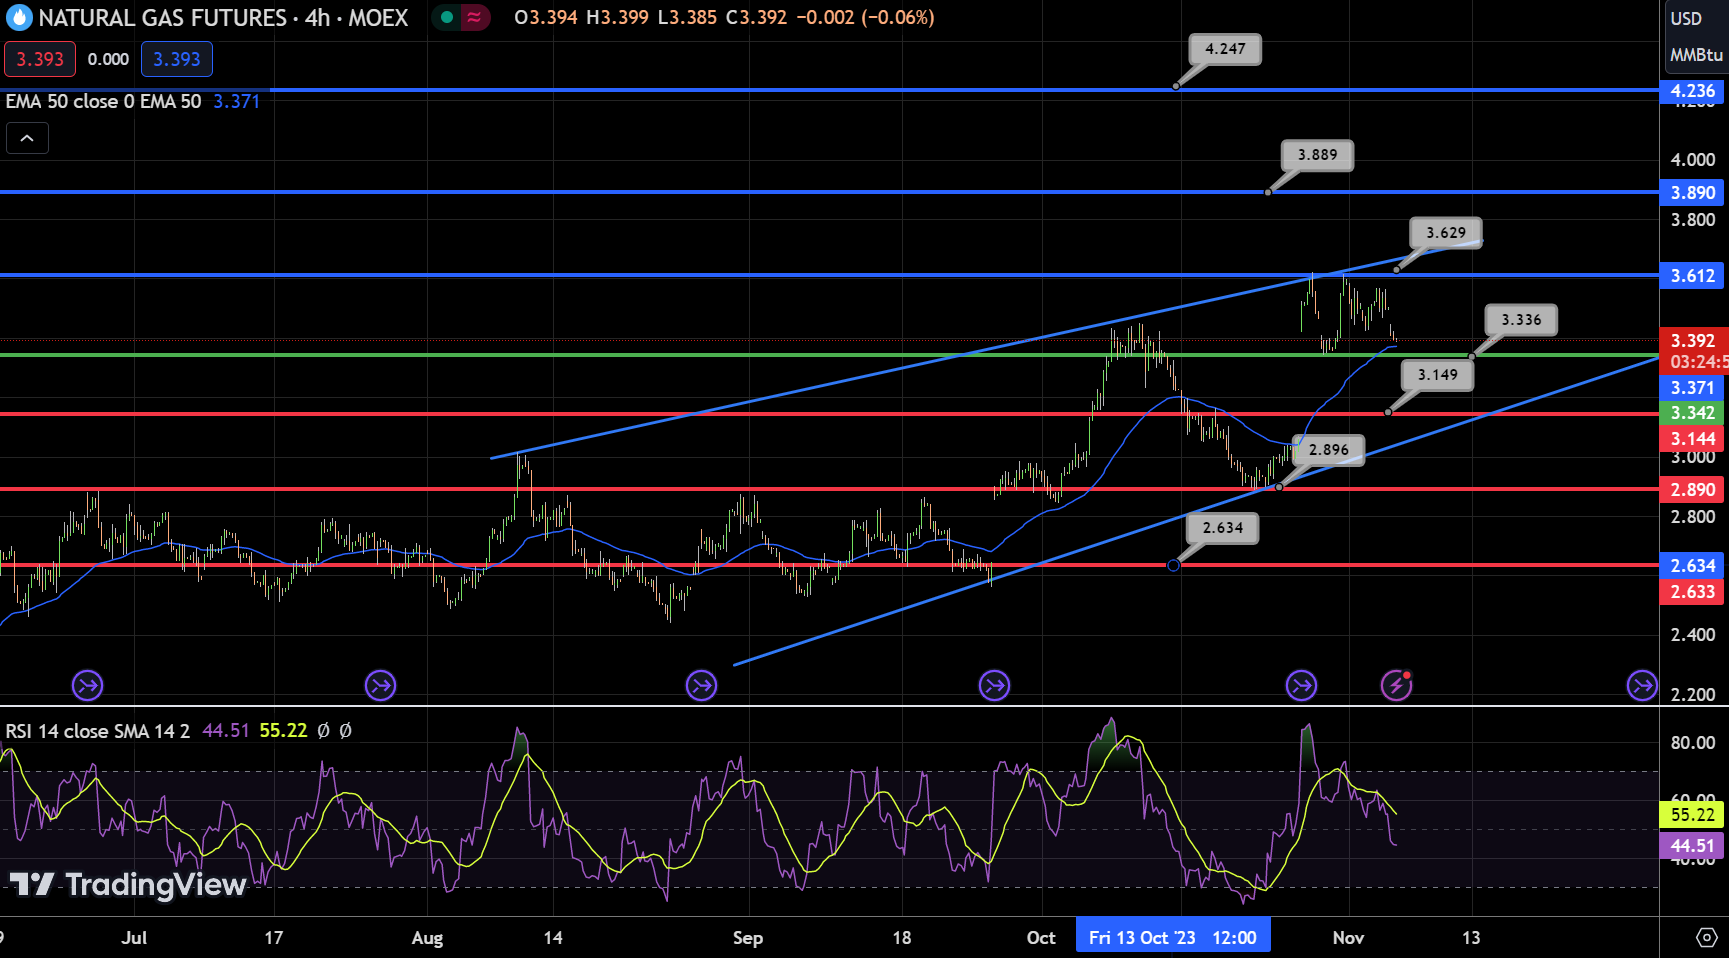Click the blue 3.393 buy price button
The height and width of the screenshot is (958, 1729).
[177, 59]
